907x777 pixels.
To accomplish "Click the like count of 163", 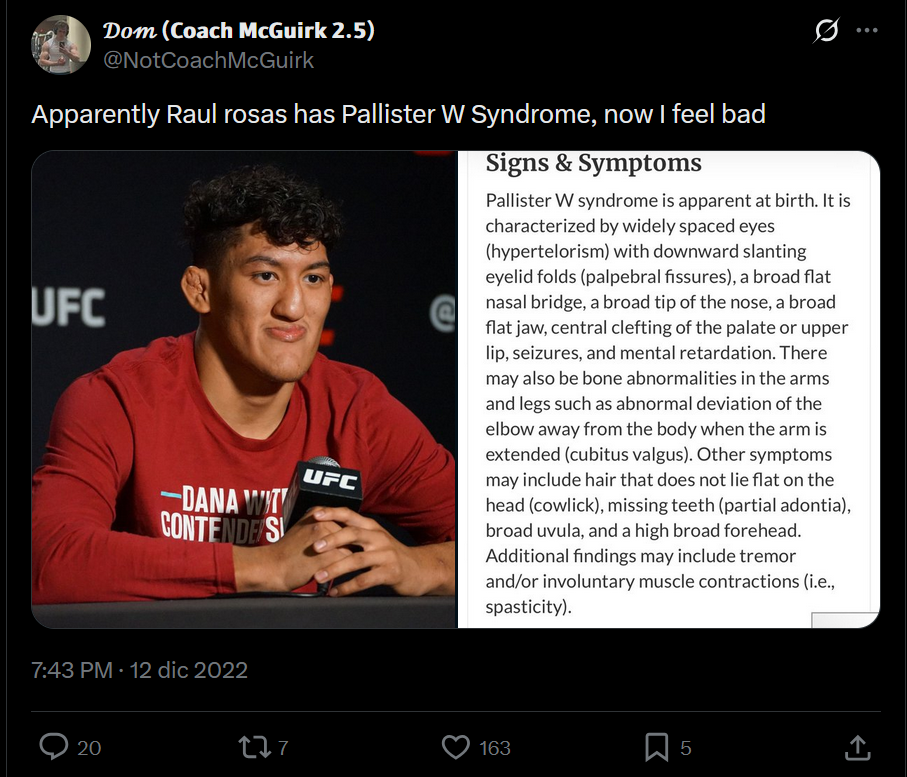I will (494, 747).
